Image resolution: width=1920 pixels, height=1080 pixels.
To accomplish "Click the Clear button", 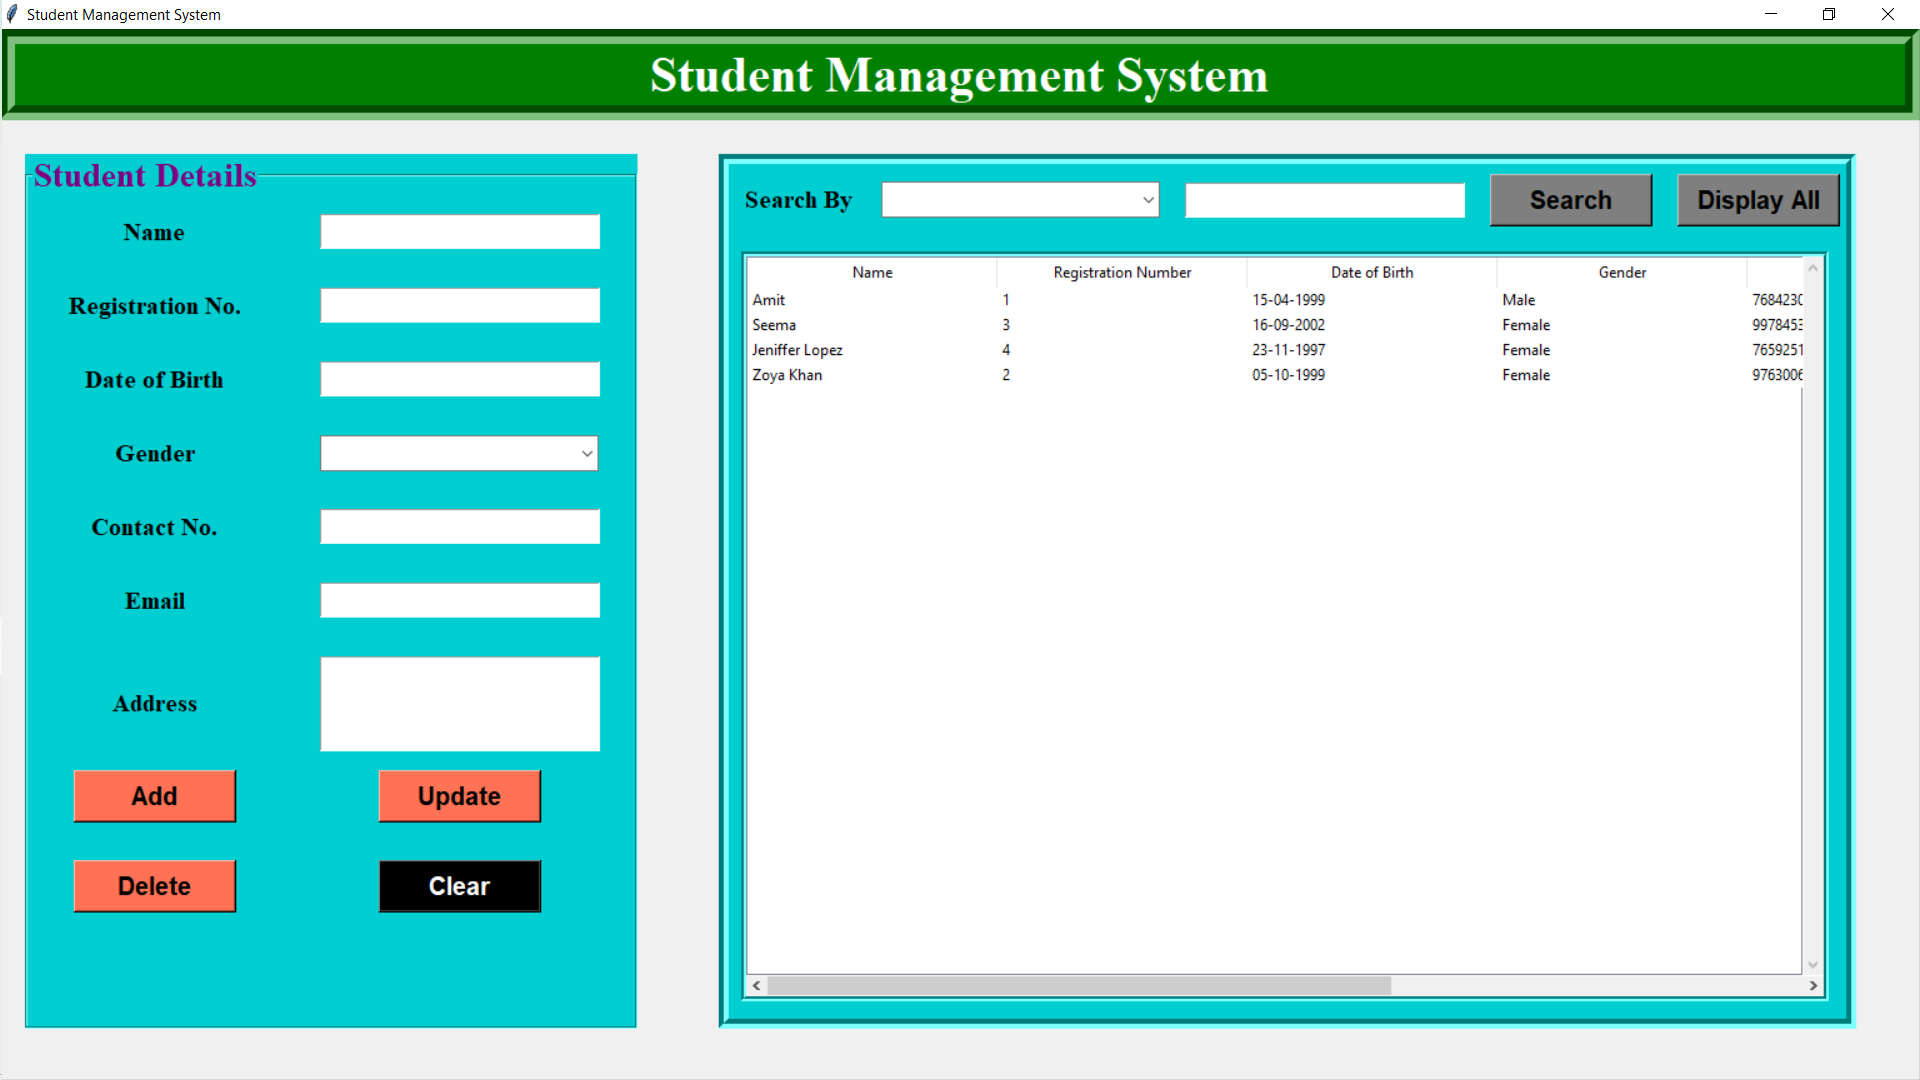I will (x=459, y=886).
